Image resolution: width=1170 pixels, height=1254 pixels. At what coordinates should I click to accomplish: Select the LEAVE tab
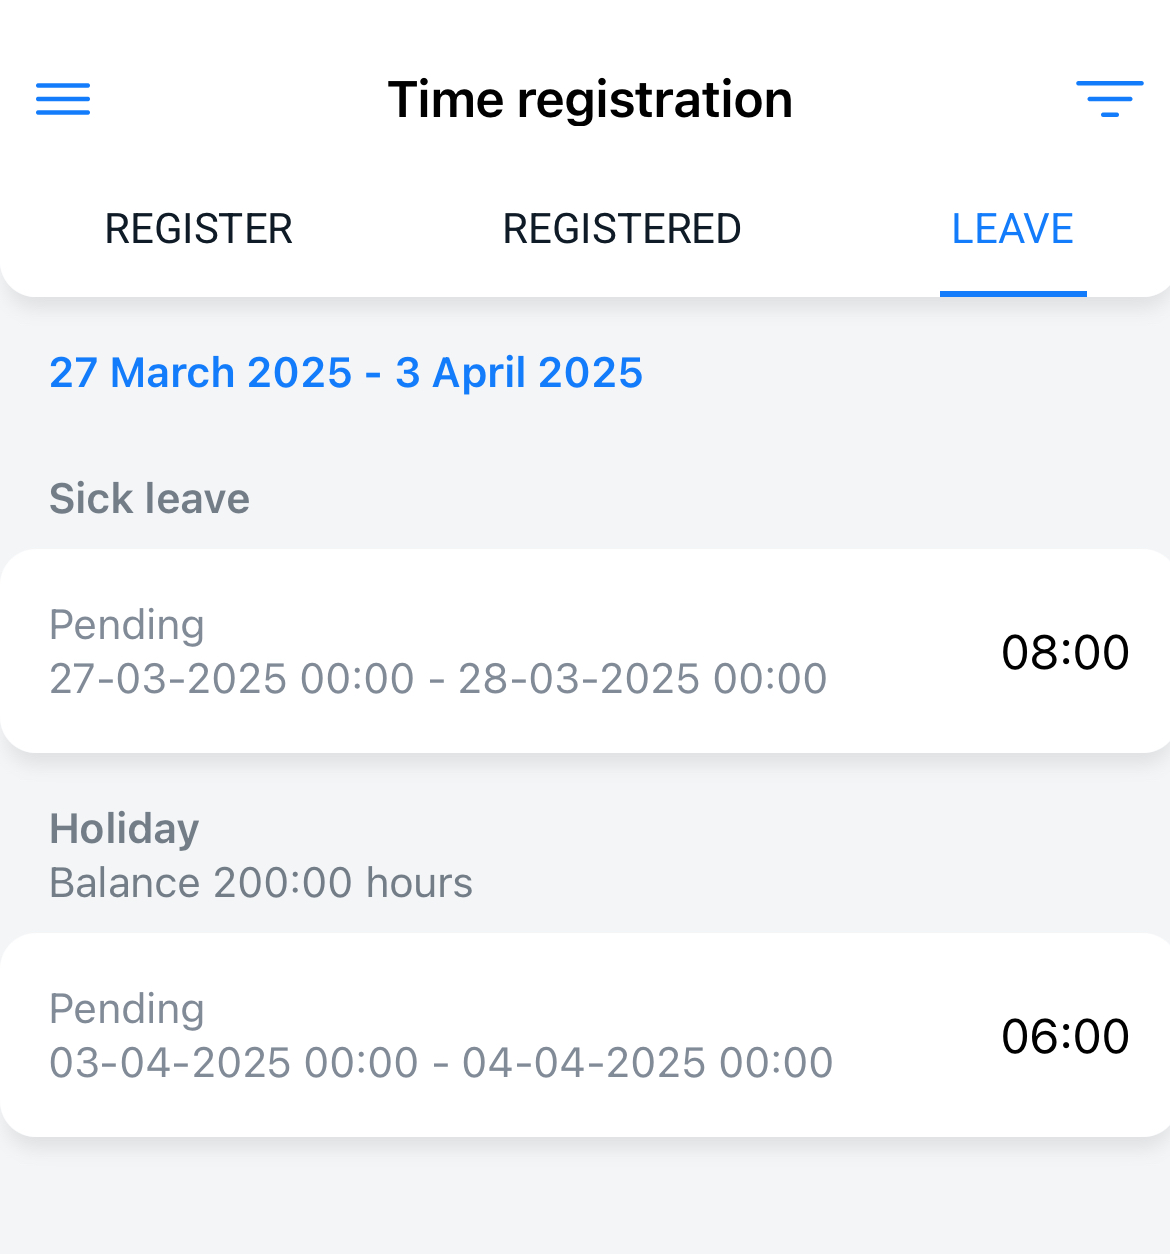point(1012,229)
